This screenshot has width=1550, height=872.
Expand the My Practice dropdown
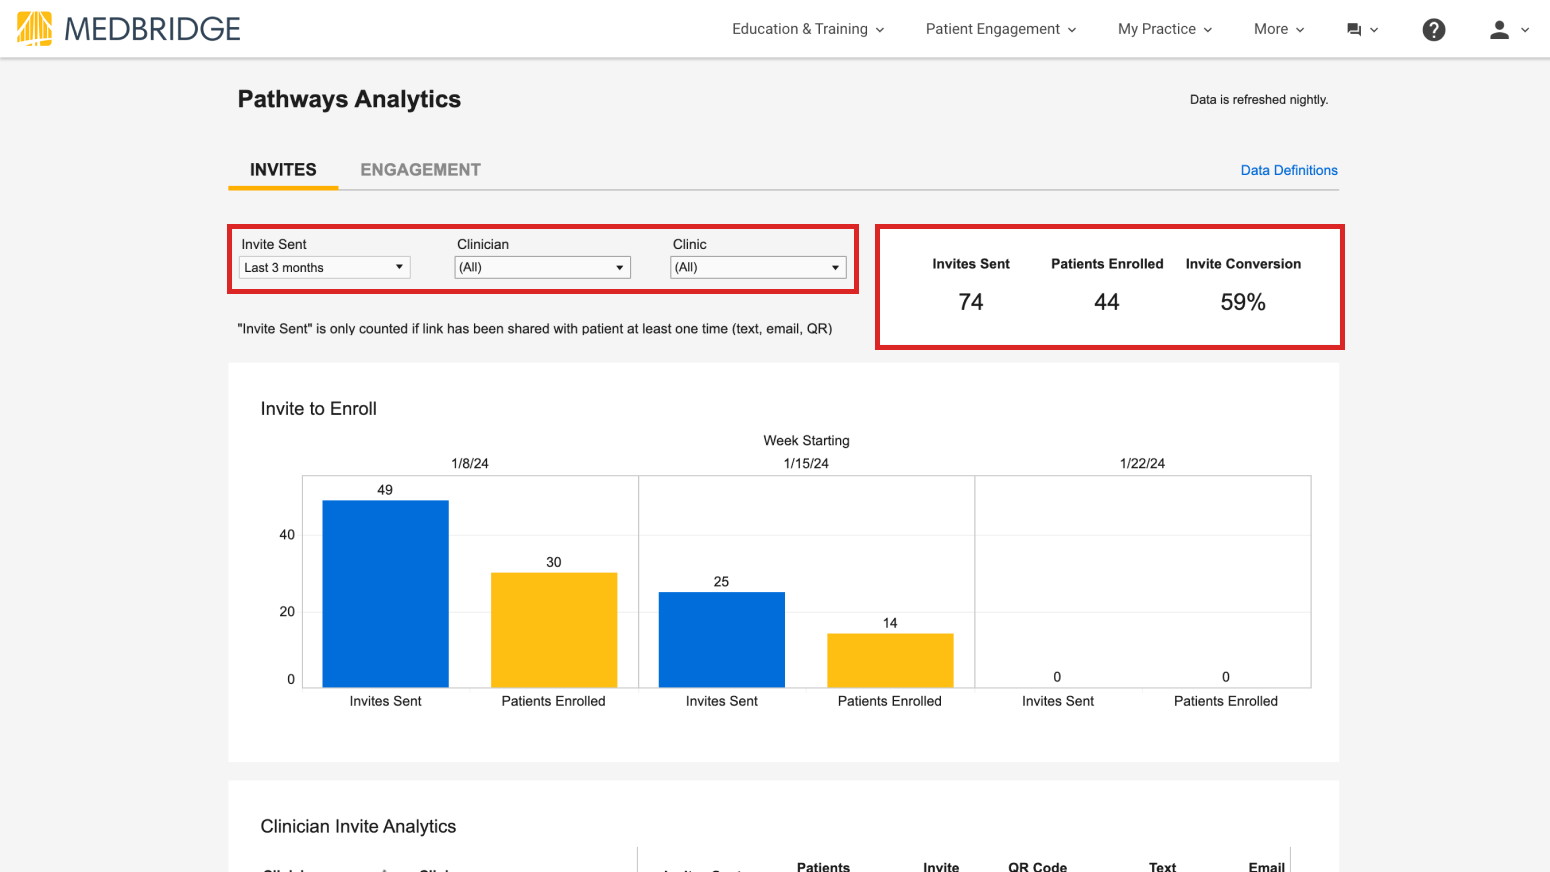click(1164, 29)
